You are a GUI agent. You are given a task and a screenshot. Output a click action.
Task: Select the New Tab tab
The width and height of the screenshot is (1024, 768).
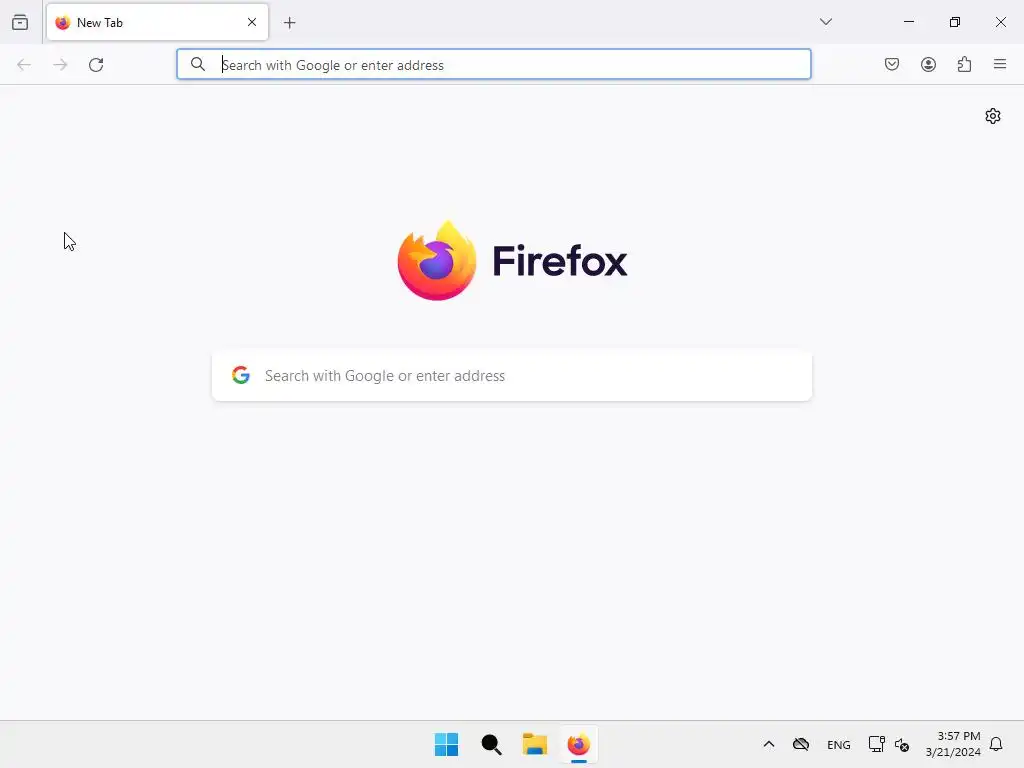(x=157, y=22)
